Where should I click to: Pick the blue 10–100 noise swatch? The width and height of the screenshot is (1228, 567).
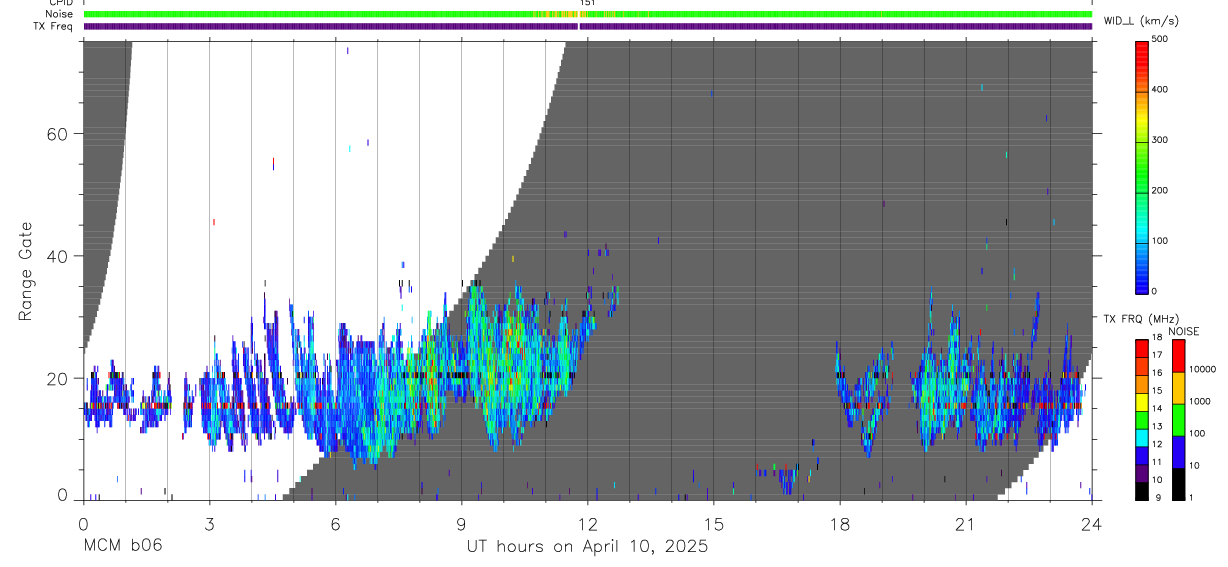[1178, 452]
